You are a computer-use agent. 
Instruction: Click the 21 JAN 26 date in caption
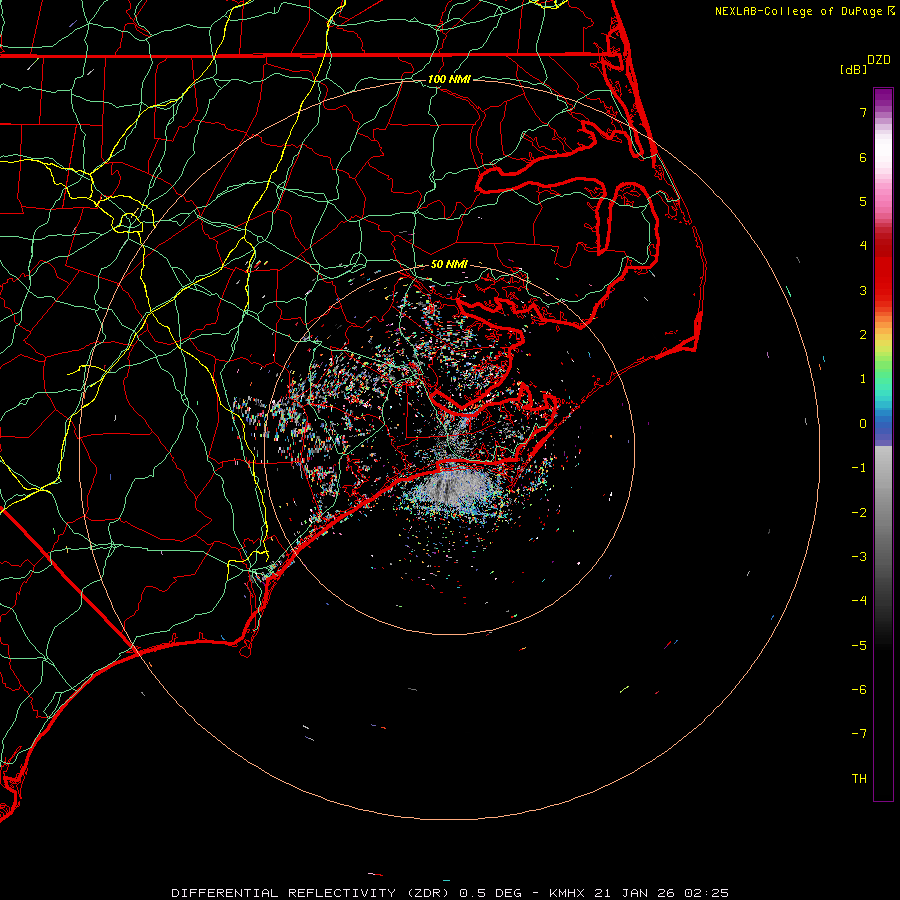click(x=634, y=893)
